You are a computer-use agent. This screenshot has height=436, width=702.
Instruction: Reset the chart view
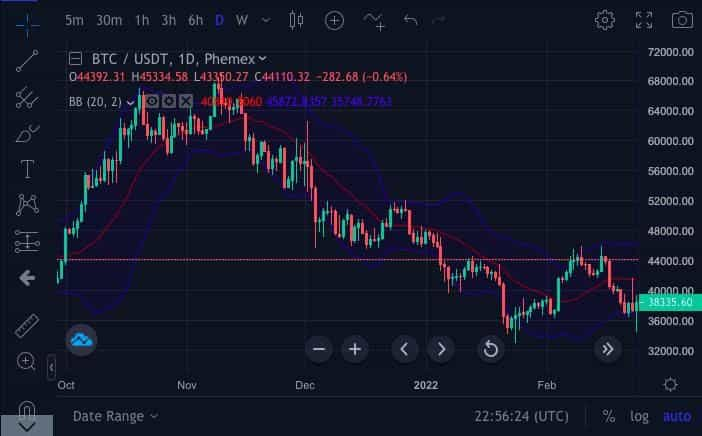(490, 349)
